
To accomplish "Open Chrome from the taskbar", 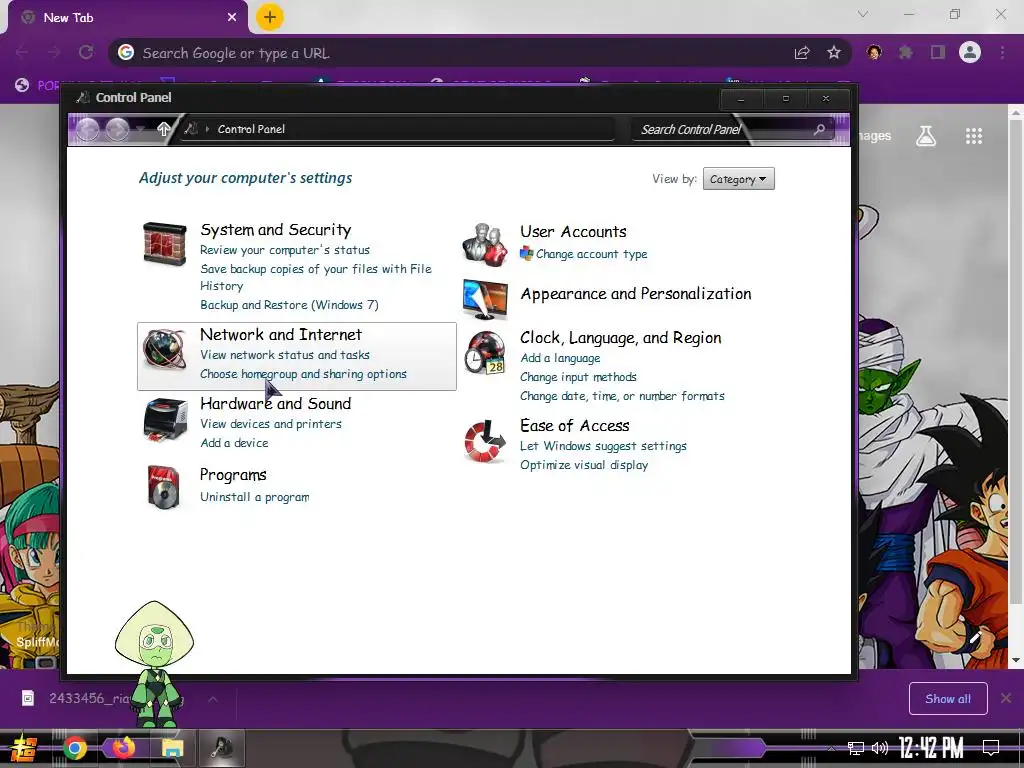I will click(74, 748).
